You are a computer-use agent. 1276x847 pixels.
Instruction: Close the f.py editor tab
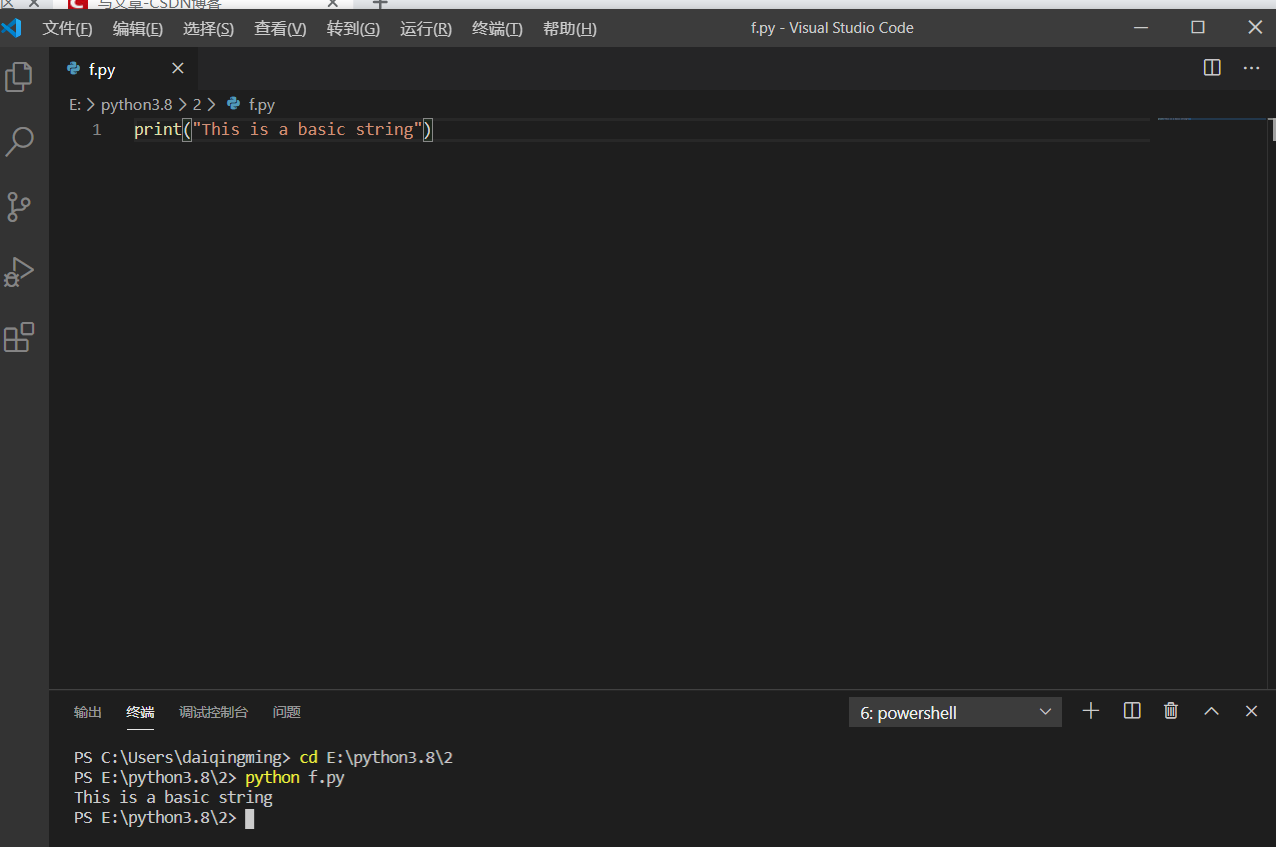pos(178,68)
